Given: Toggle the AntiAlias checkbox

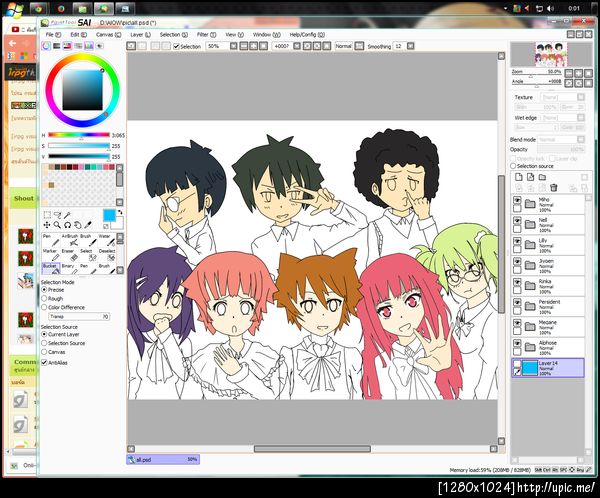Looking at the screenshot, I should (44, 362).
